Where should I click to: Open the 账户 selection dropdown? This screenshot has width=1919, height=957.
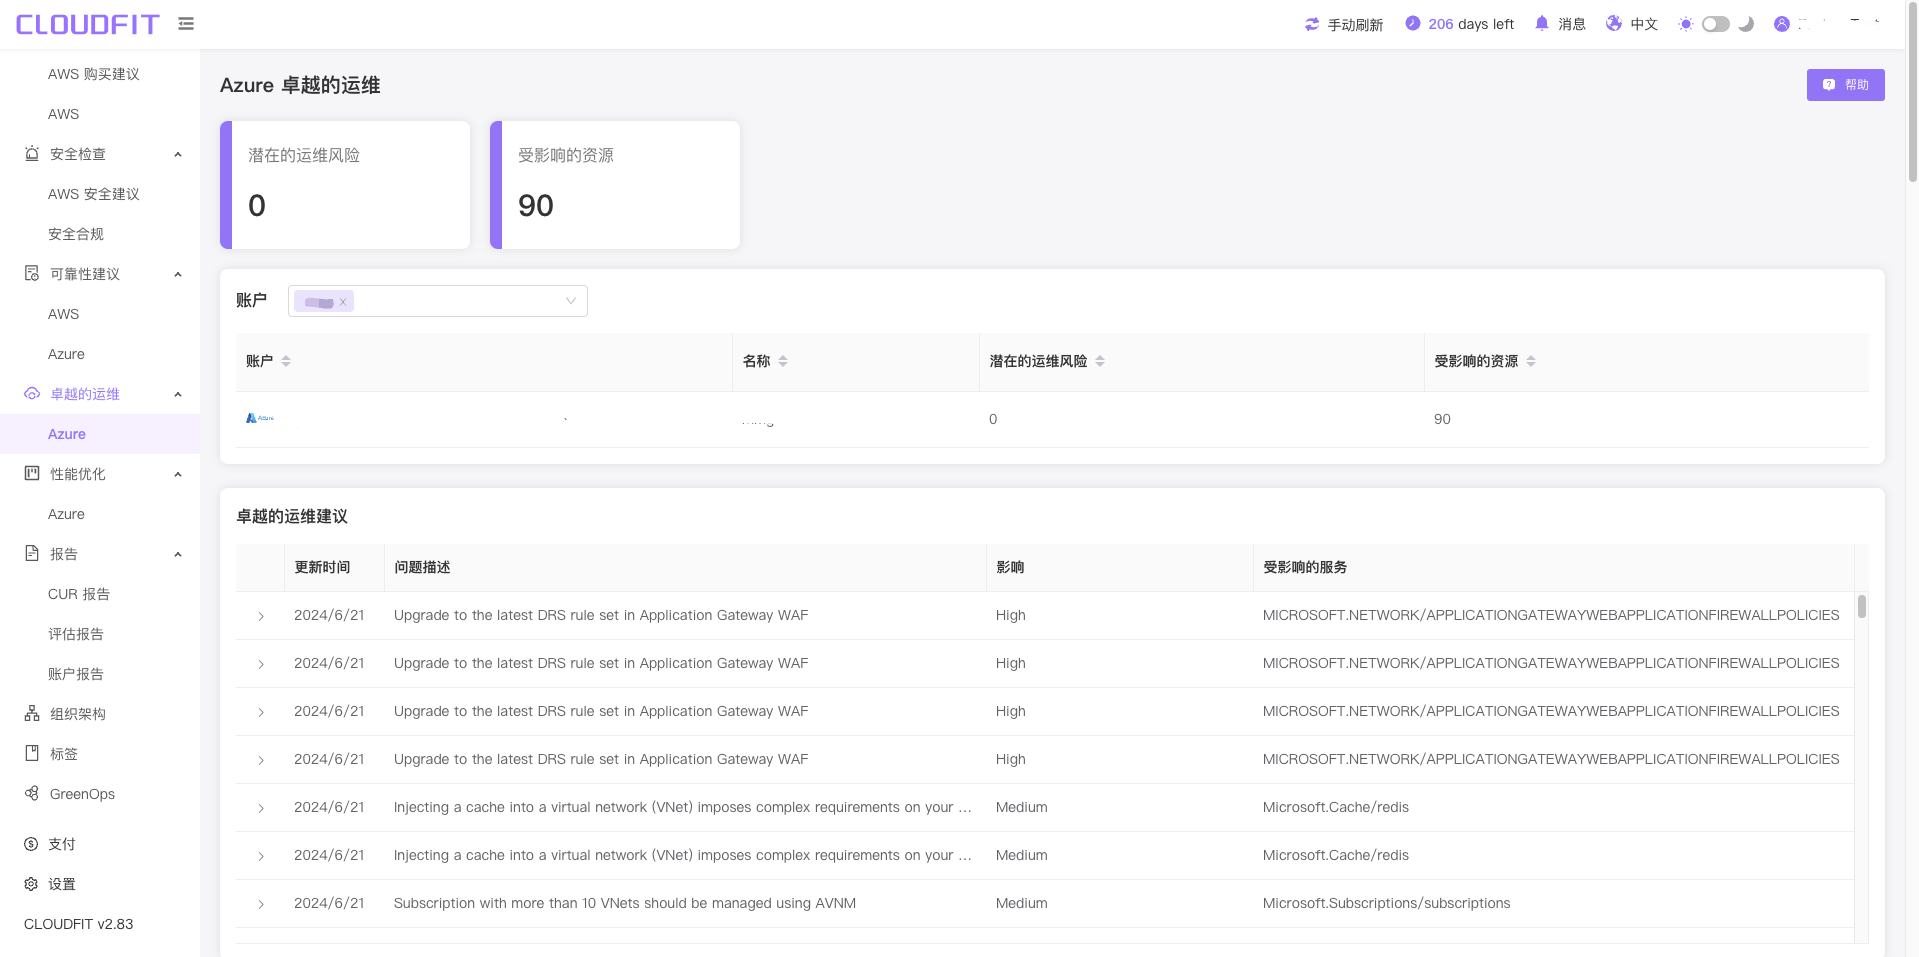point(438,301)
